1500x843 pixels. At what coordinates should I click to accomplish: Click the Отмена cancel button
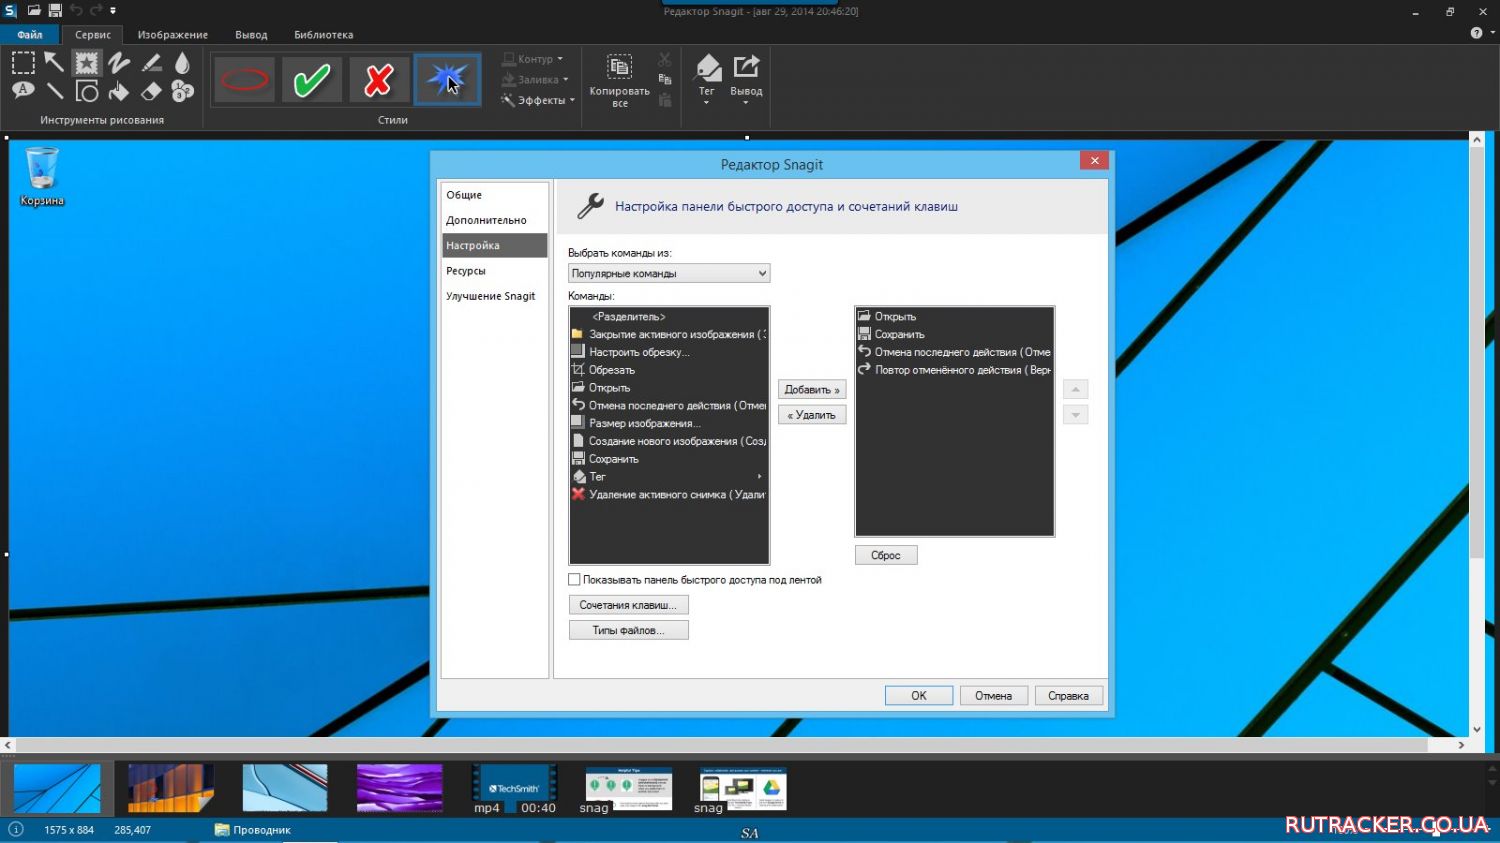pos(994,695)
